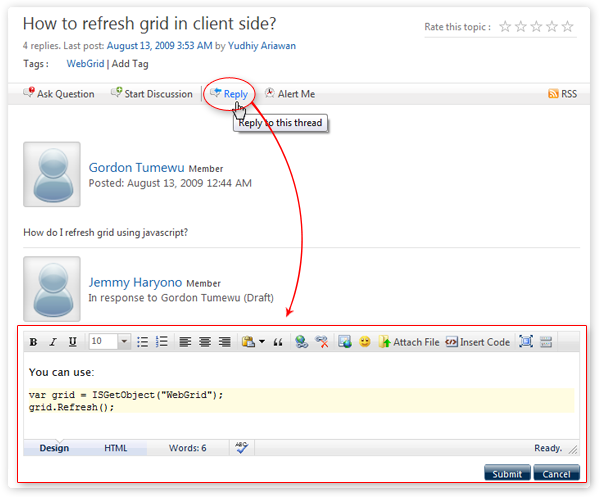The image size is (600, 497).
Task: Remove hyperlink from selected text
Action: (321, 342)
